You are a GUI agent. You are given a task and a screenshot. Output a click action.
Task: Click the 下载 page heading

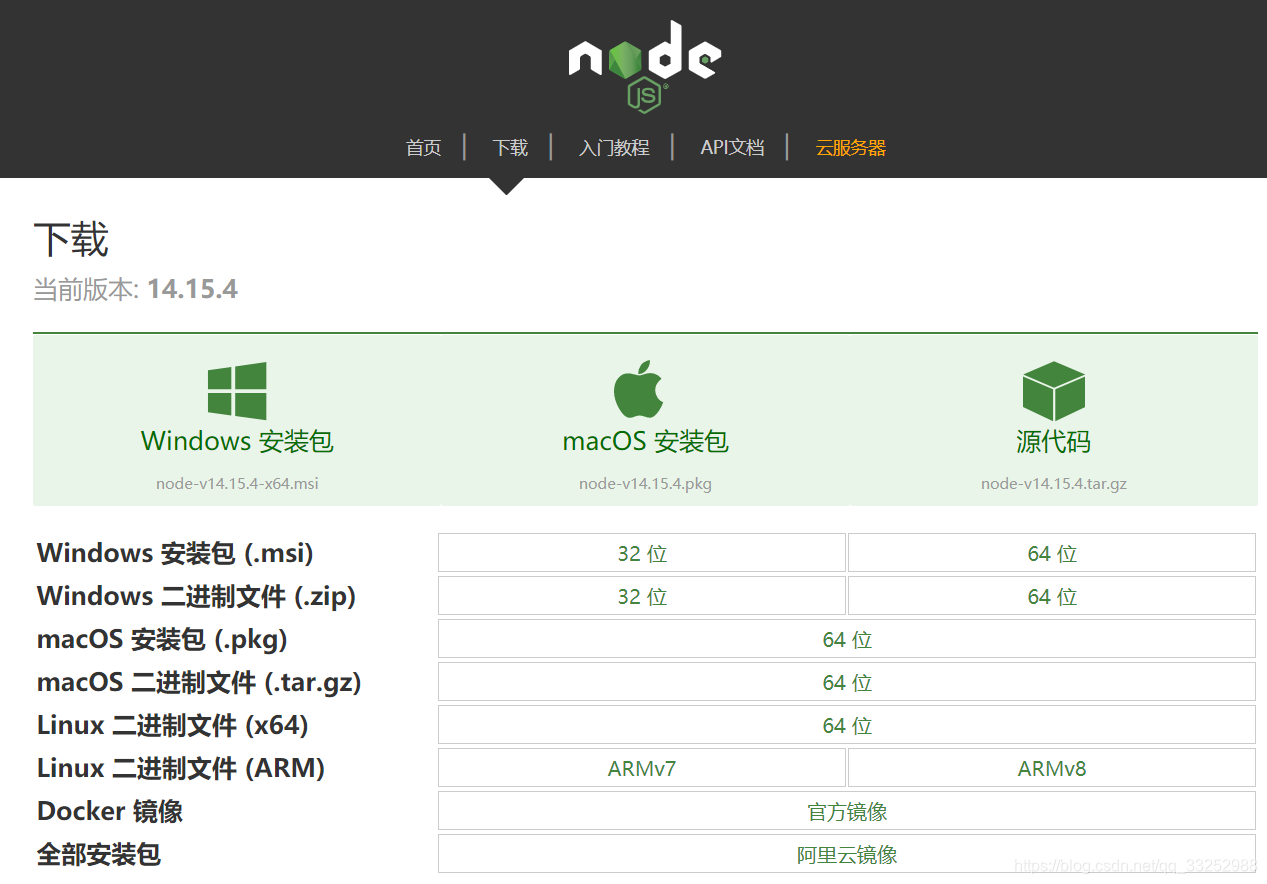coord(71,240)
